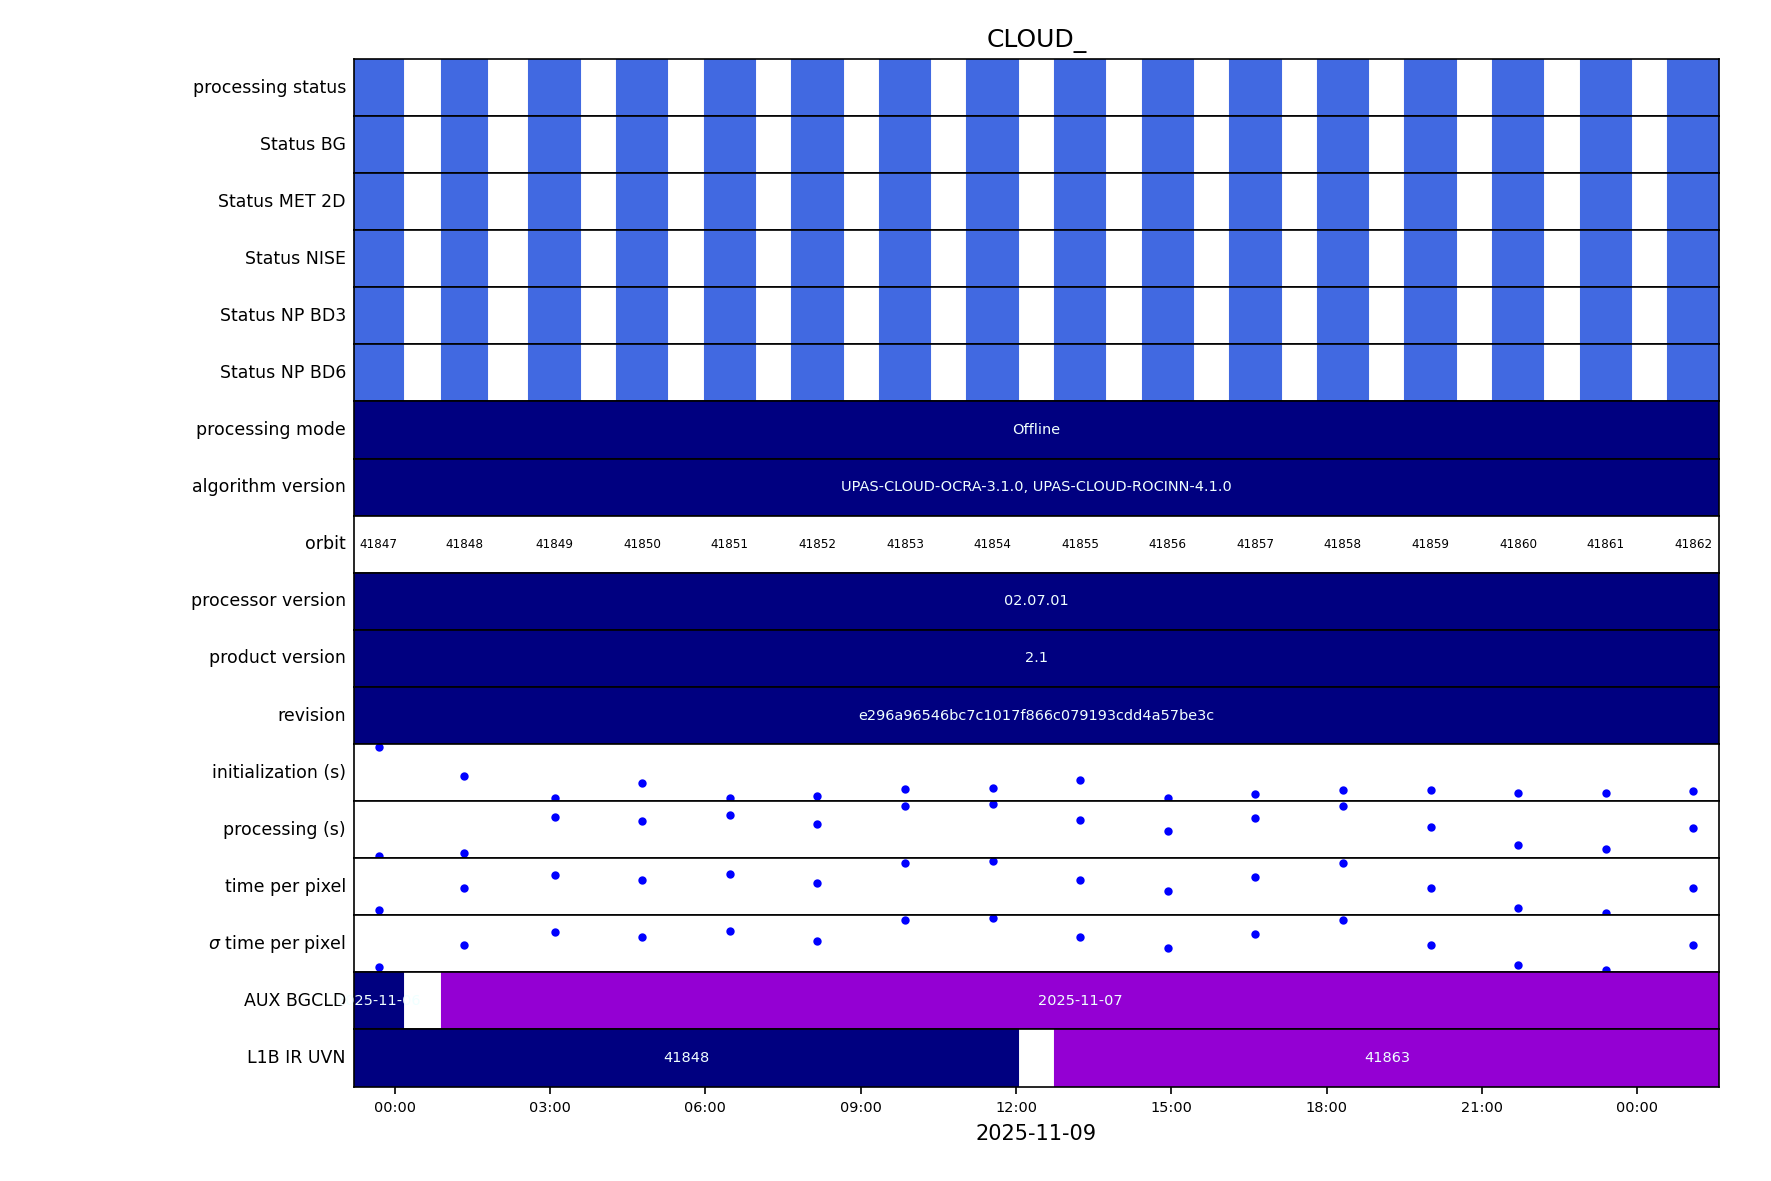
Task: Select the 06:00 tick on time axis
Action: click(705, 1107)
